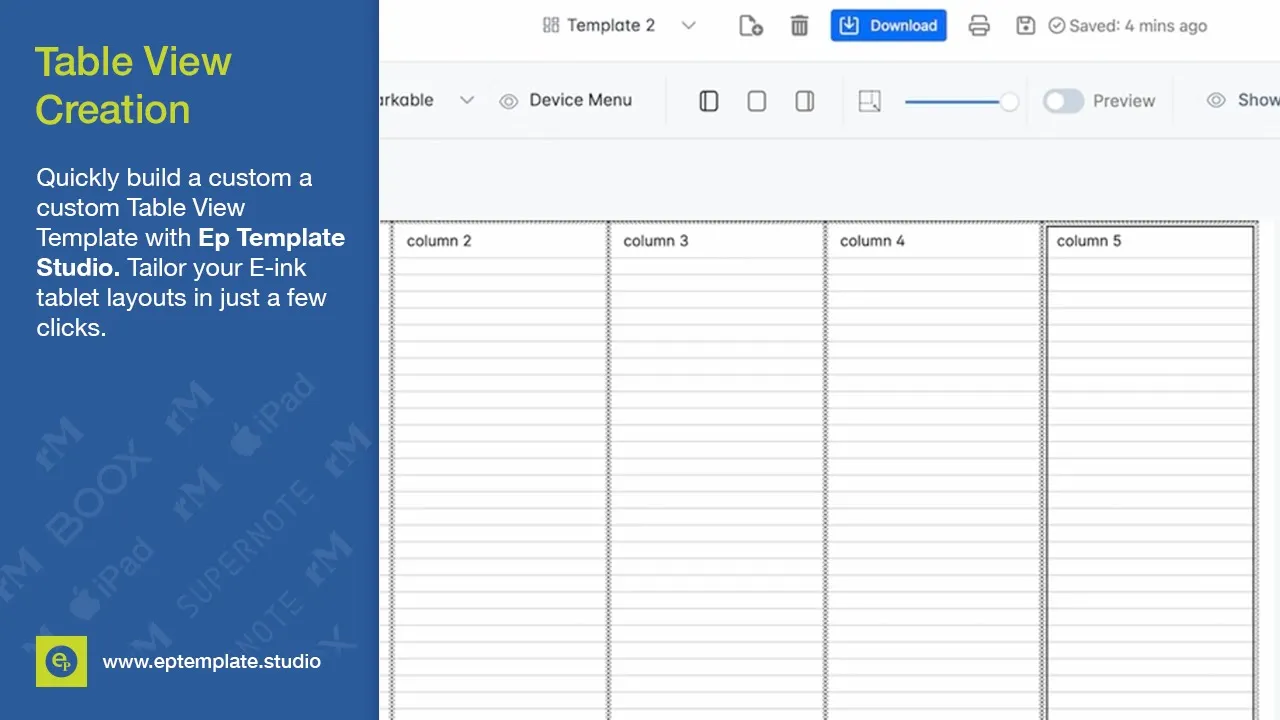Click the Preview label text
The height and width of the screenshot is (720, 1280).
[1124, 101]
